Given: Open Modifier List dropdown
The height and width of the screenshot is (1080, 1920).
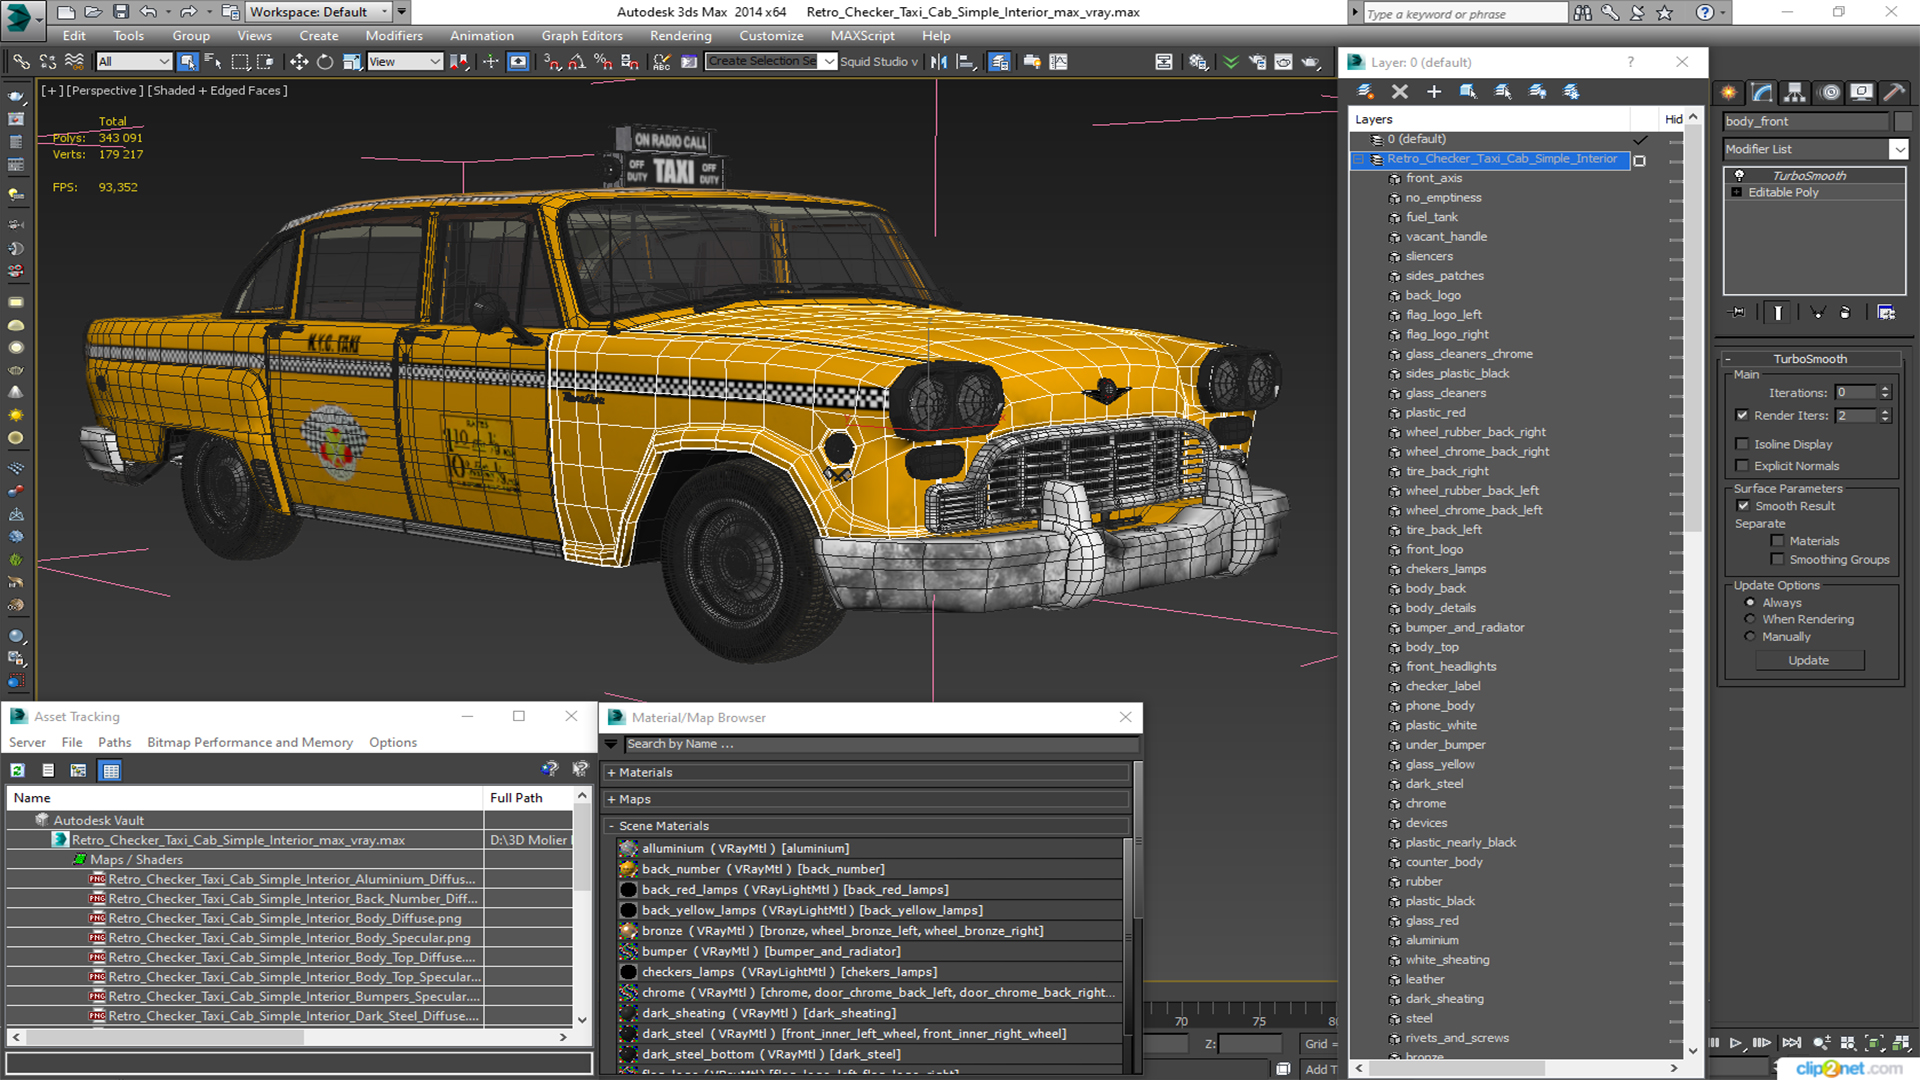Looking at the screenshot, I should coord(1898,149).
